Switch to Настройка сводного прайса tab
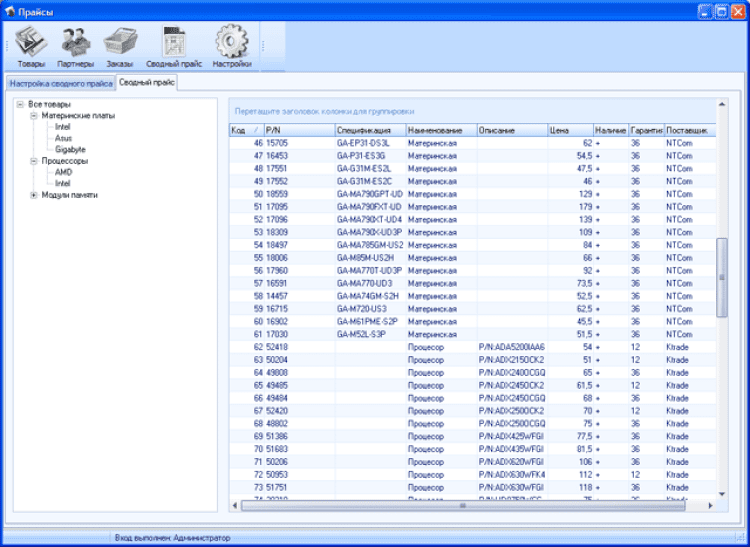 tap(61, 83)
